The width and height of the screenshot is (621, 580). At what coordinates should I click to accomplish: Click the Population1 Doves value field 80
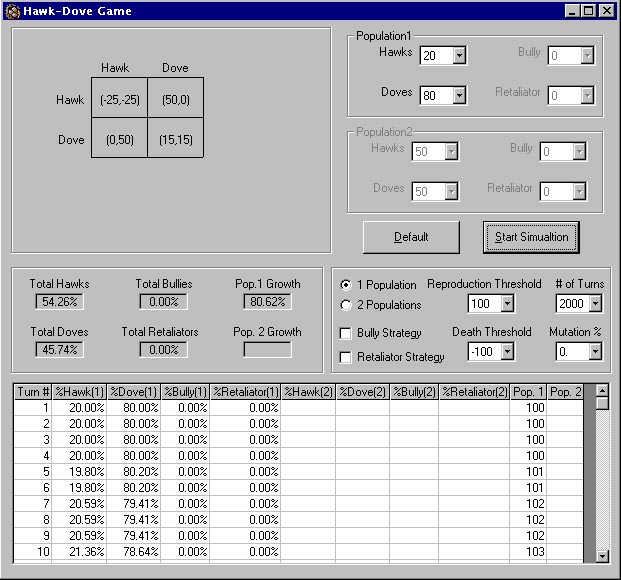(436, 95)
